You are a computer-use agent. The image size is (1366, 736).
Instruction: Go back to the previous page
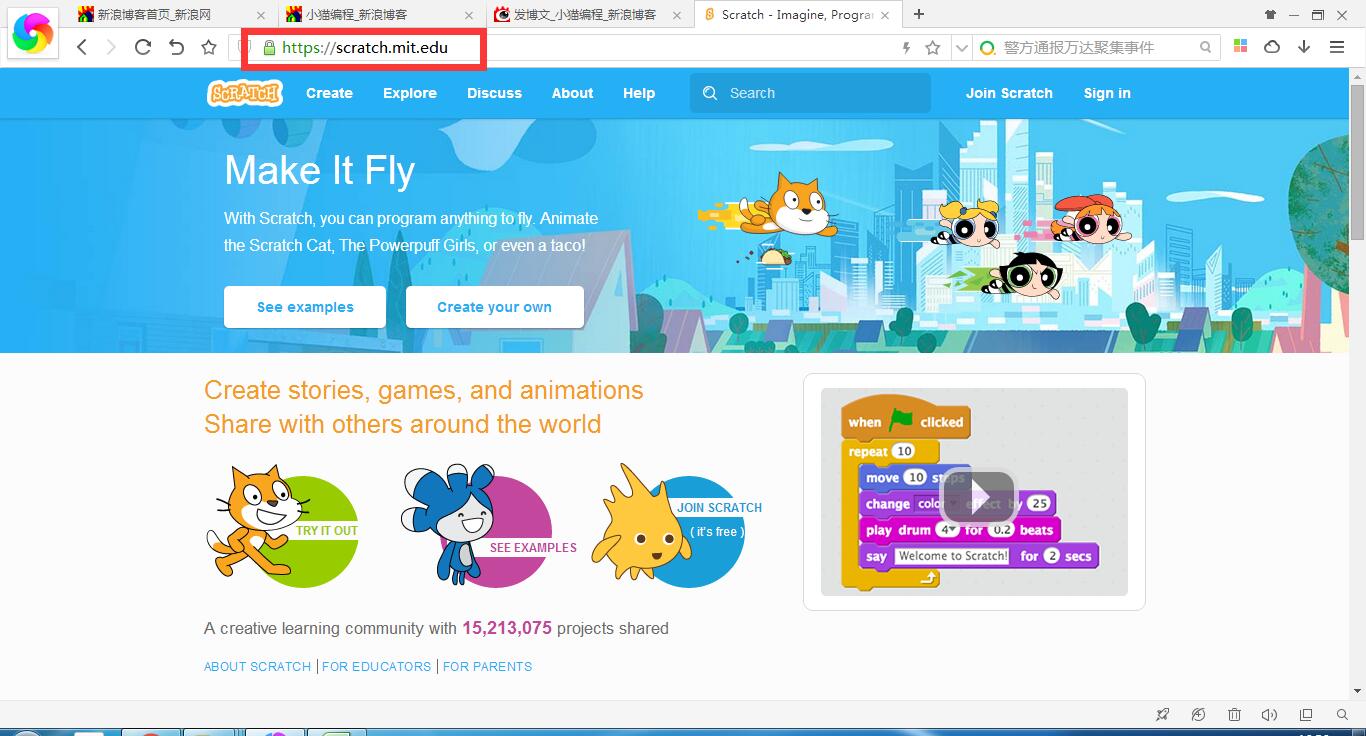pos(83,47)
